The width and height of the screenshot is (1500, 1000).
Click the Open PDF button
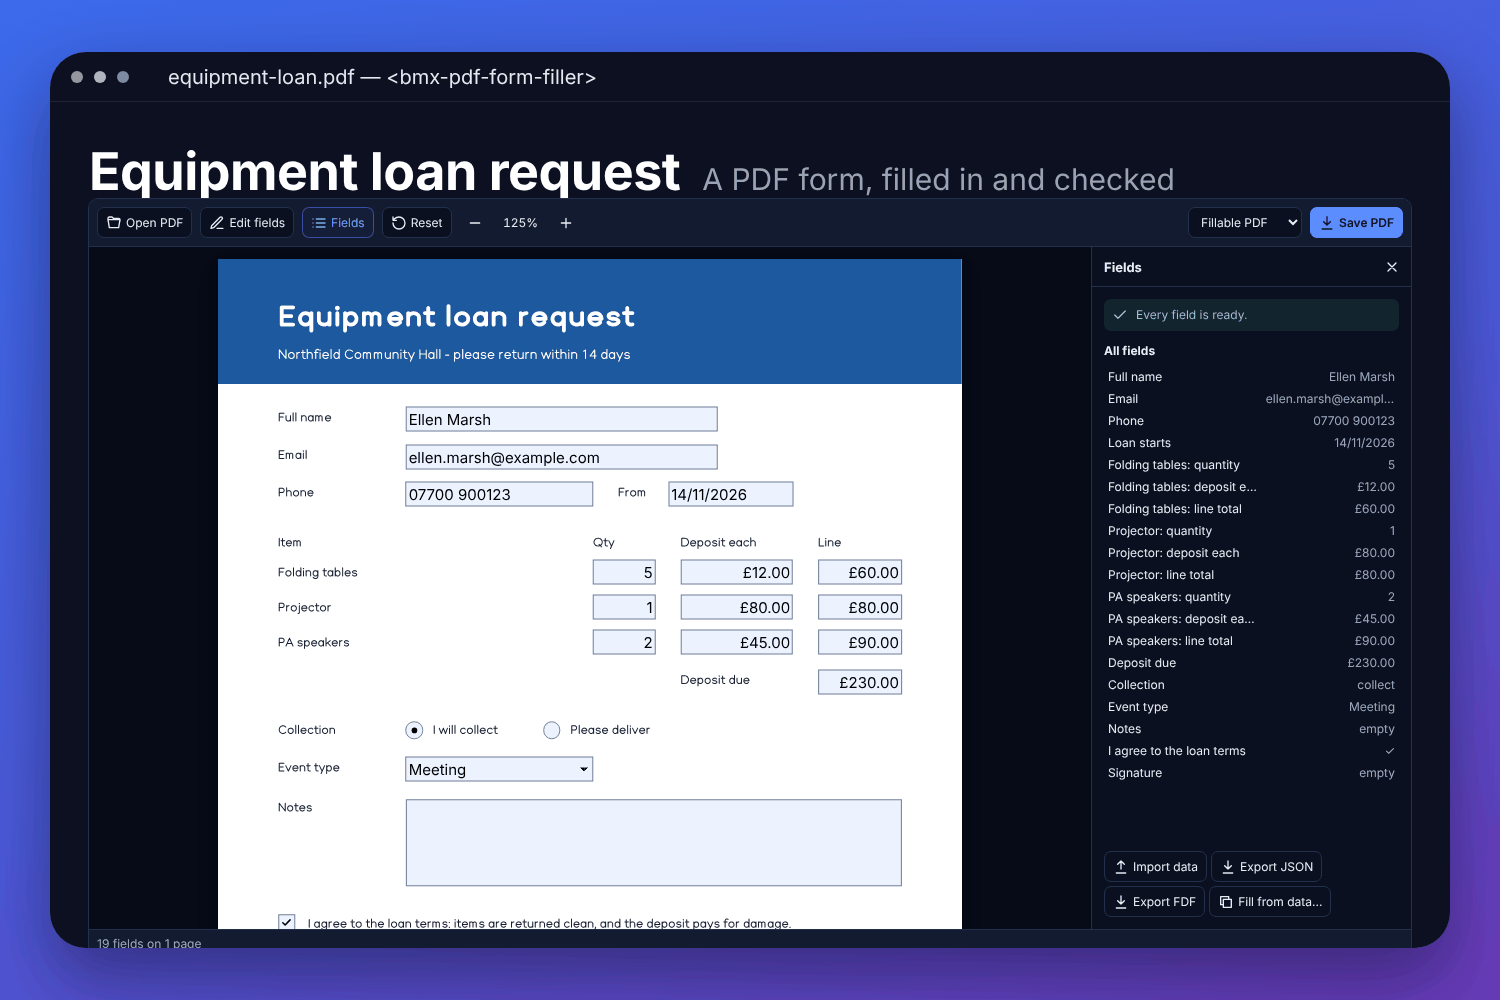pos(145,223)
